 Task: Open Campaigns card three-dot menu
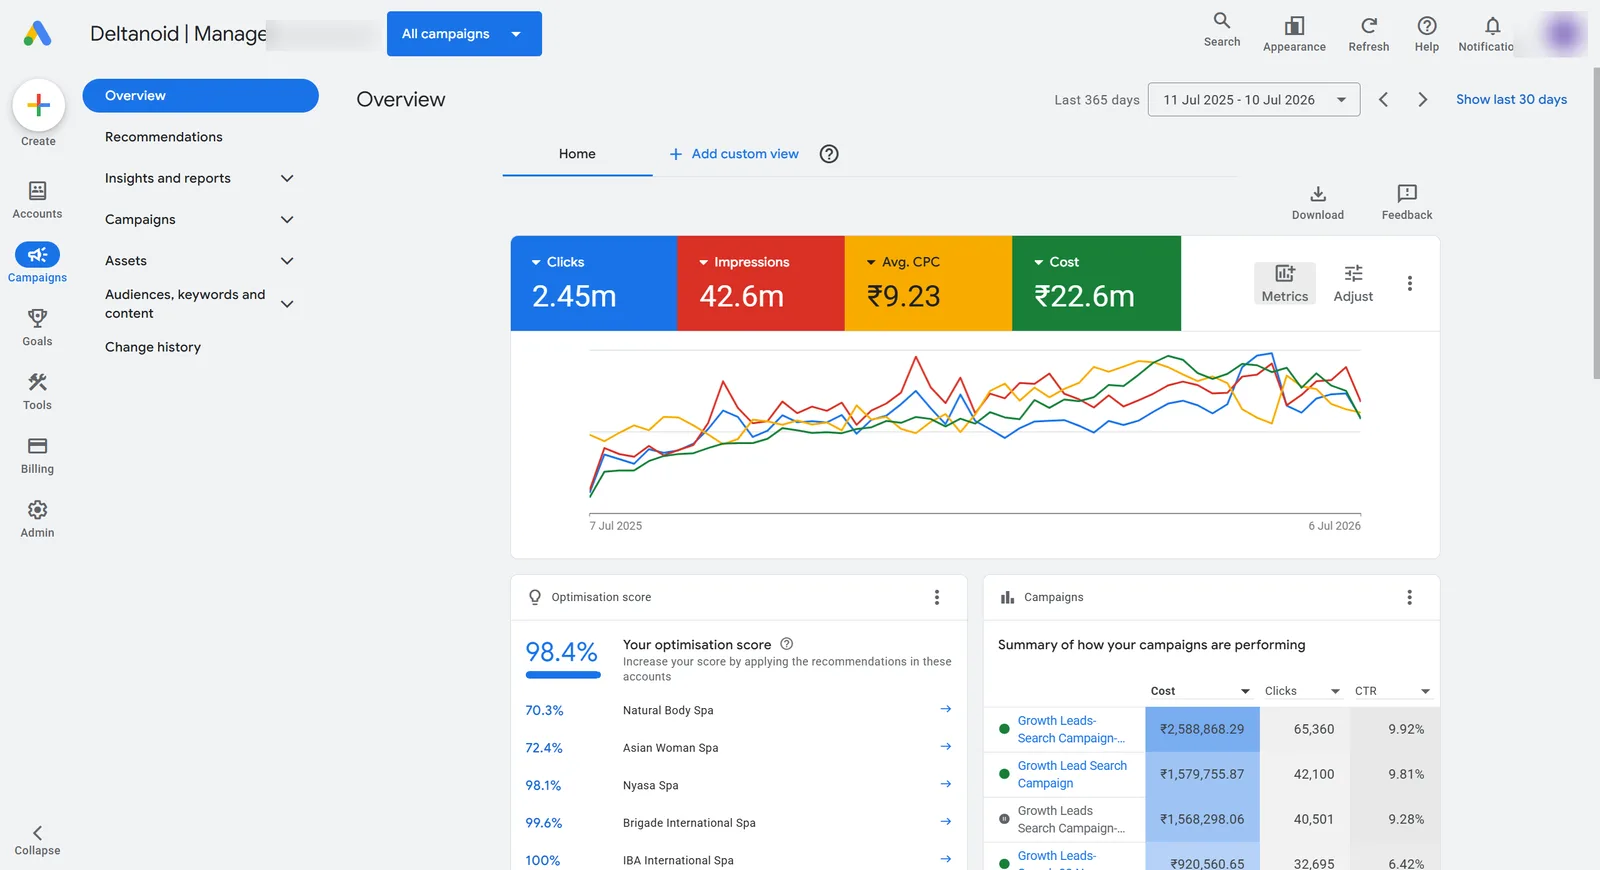(1410, 597)
